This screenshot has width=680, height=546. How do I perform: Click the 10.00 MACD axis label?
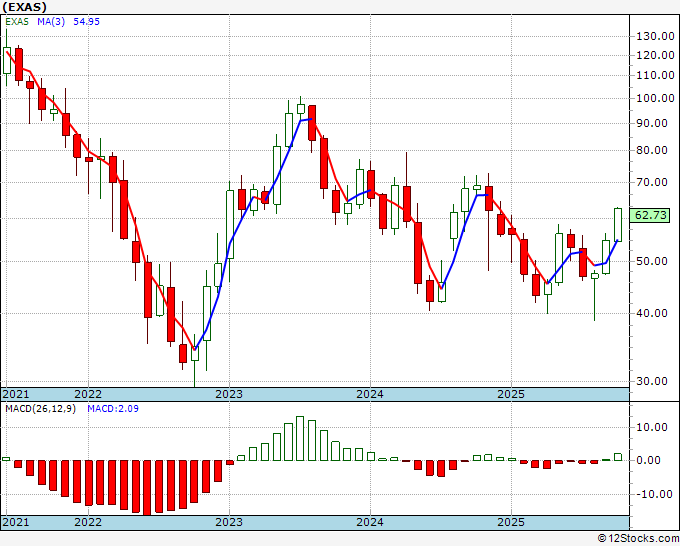point(652,427)
